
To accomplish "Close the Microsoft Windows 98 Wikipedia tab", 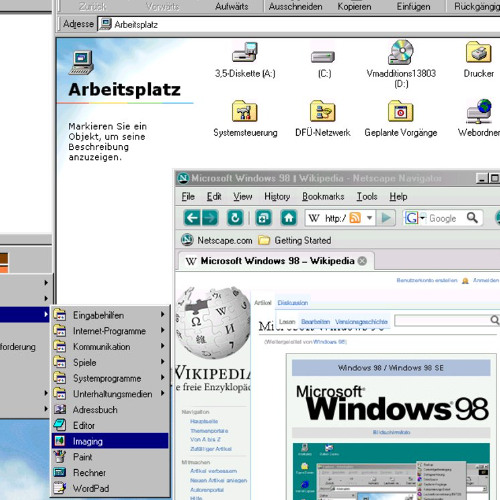I will click(362, 261).
